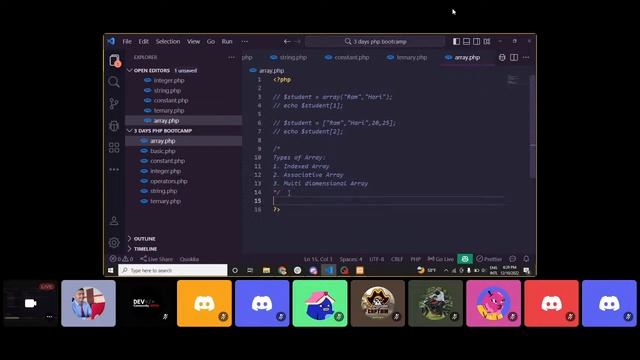This screenshot has width=640, height=360.
Task: Open the Explorer view in activity bar
Action: point(114,61)
